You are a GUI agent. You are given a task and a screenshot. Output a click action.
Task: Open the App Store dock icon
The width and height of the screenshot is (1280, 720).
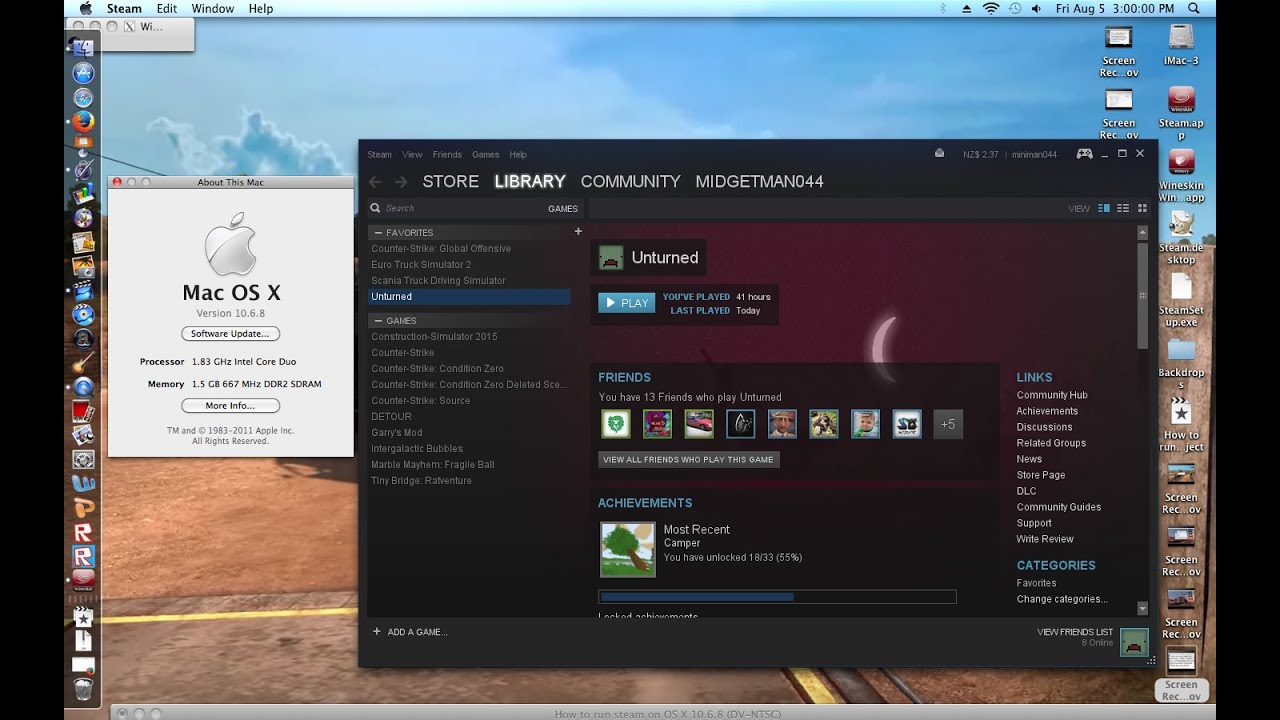(83, 73)
